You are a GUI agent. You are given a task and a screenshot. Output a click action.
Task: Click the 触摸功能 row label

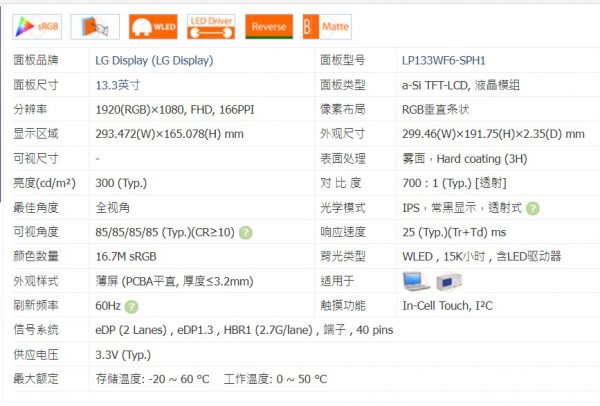coord(343,305)
